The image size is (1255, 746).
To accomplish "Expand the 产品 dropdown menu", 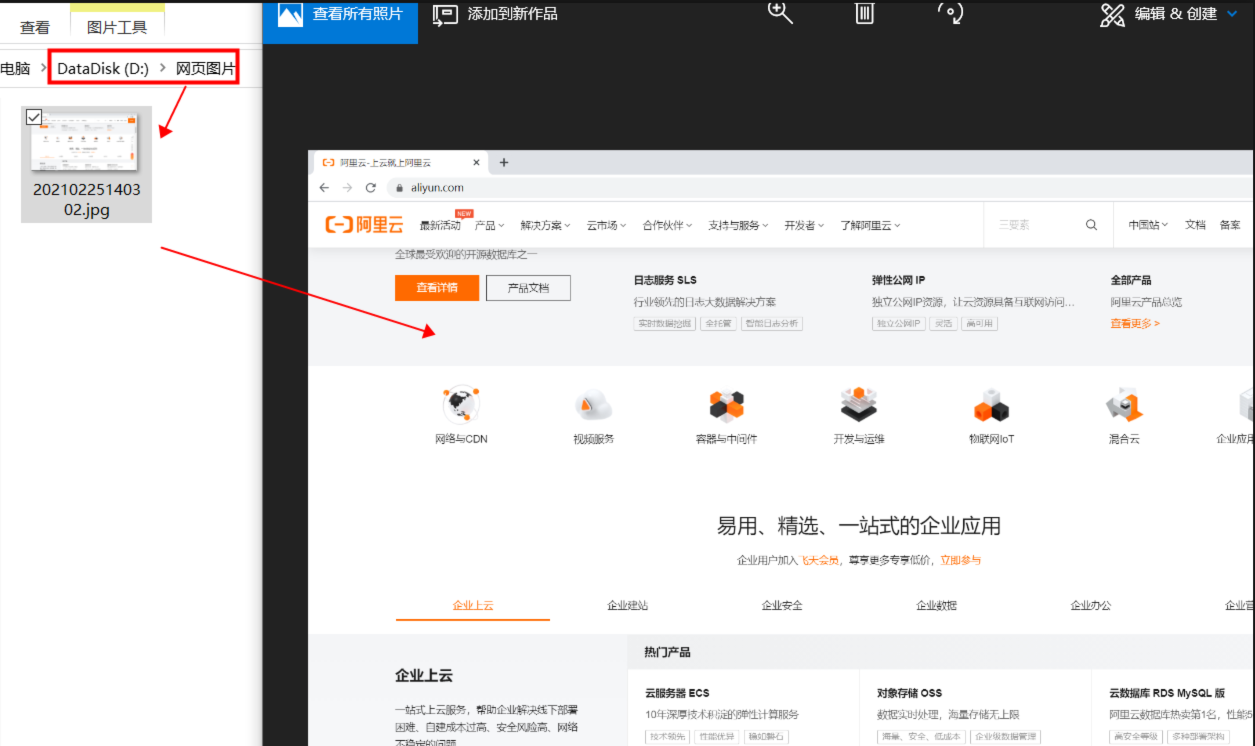I will point(489,226).
